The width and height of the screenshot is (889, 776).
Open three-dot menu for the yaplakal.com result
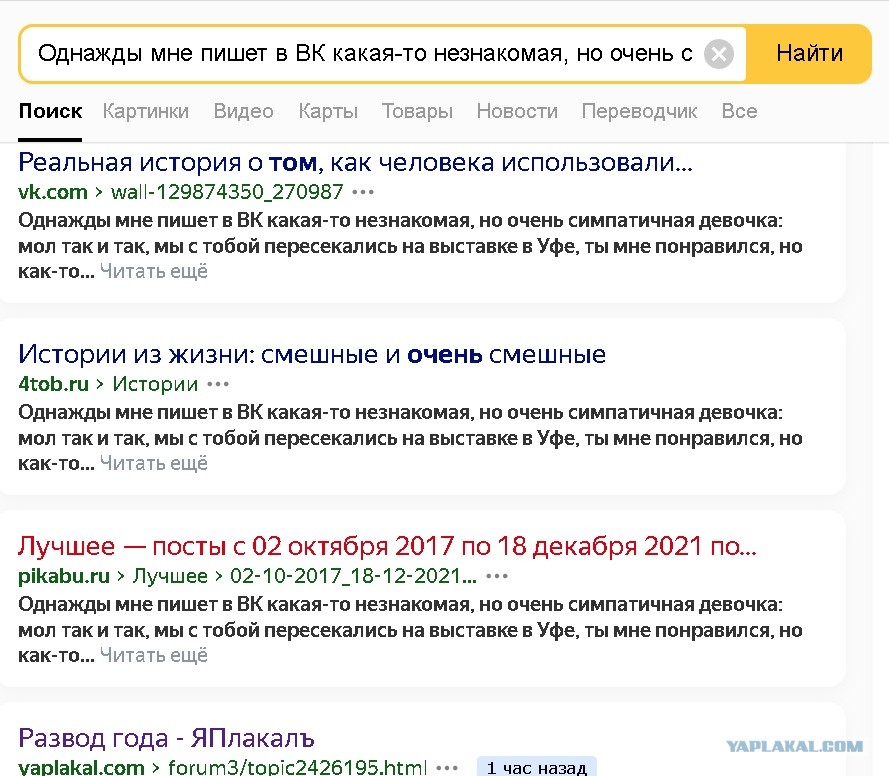pos(447,769)
